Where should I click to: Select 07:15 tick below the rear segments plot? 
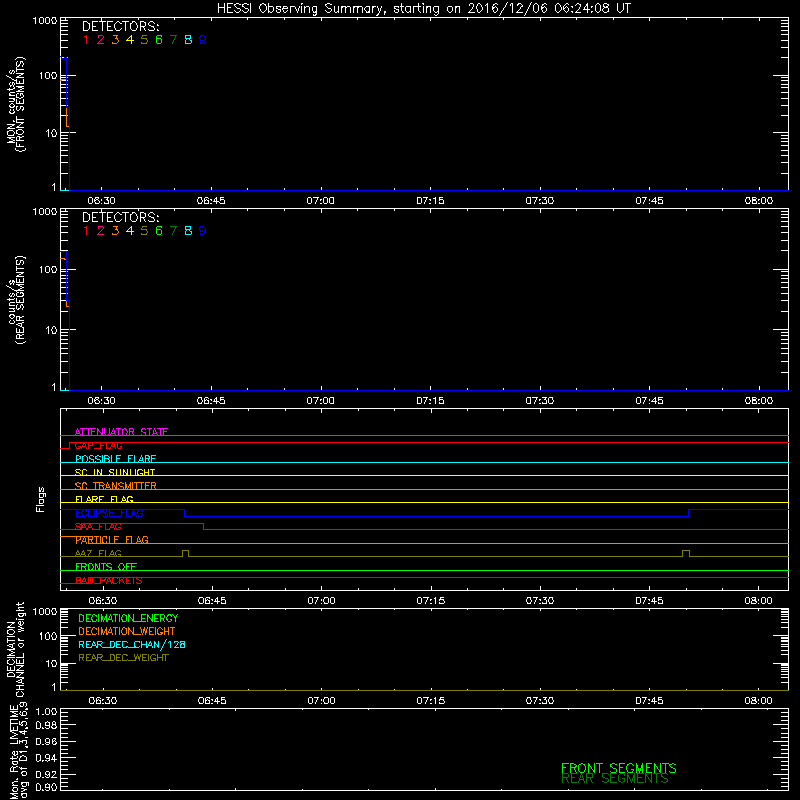(430, 401)
